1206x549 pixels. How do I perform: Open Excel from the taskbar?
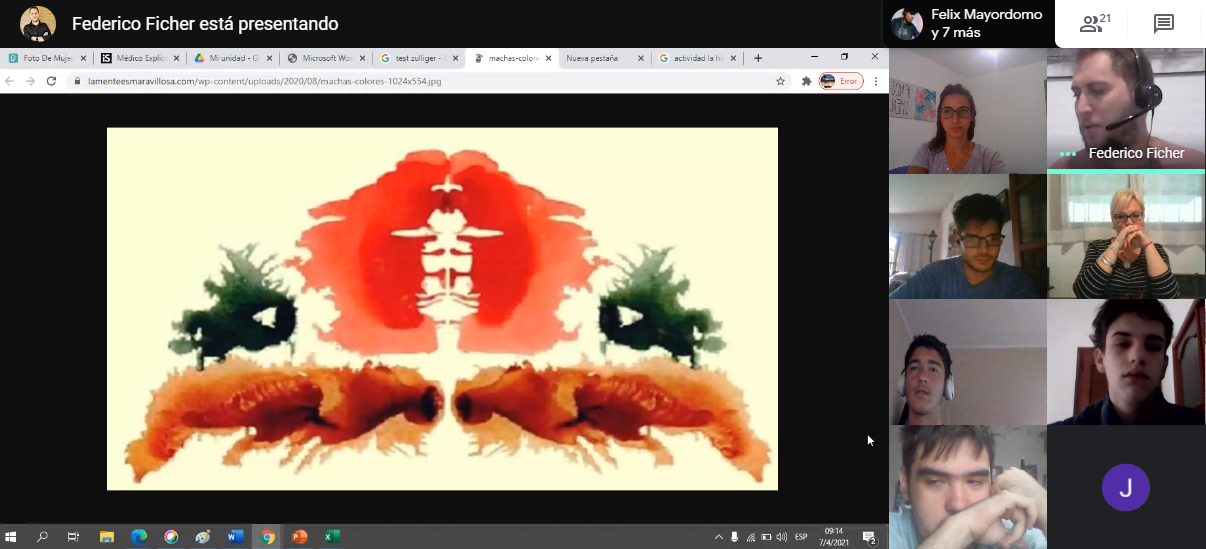pos(331,537)
